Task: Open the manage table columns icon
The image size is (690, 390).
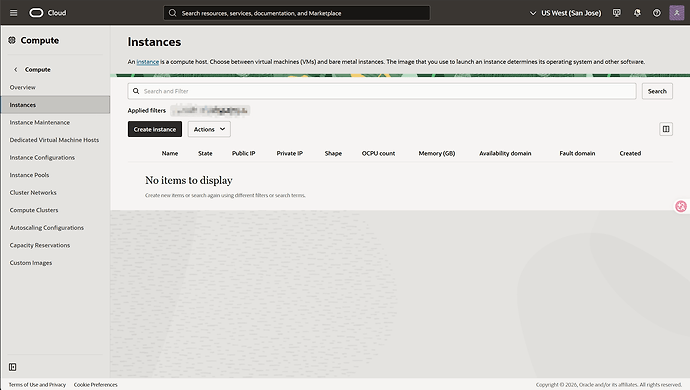Action: tap(666, 129)
